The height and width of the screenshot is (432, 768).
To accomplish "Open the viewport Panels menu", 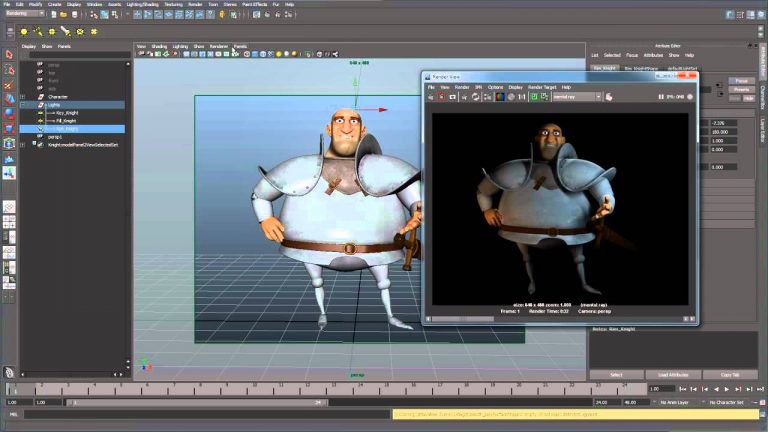I will (x=240, y=47).
